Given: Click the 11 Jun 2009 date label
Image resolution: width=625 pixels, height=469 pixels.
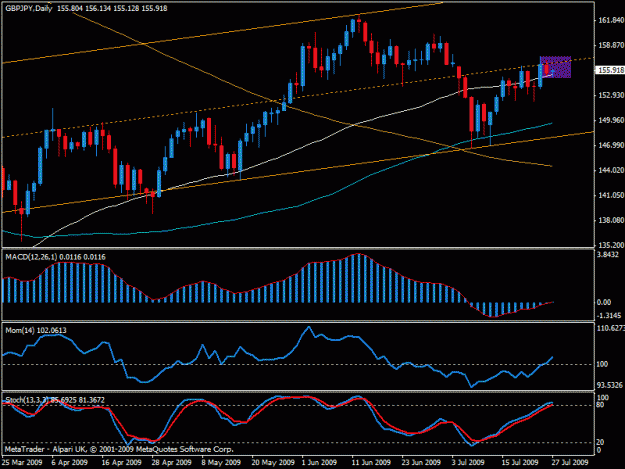Looking at the screenshot, I should click(x=371, y=463).
